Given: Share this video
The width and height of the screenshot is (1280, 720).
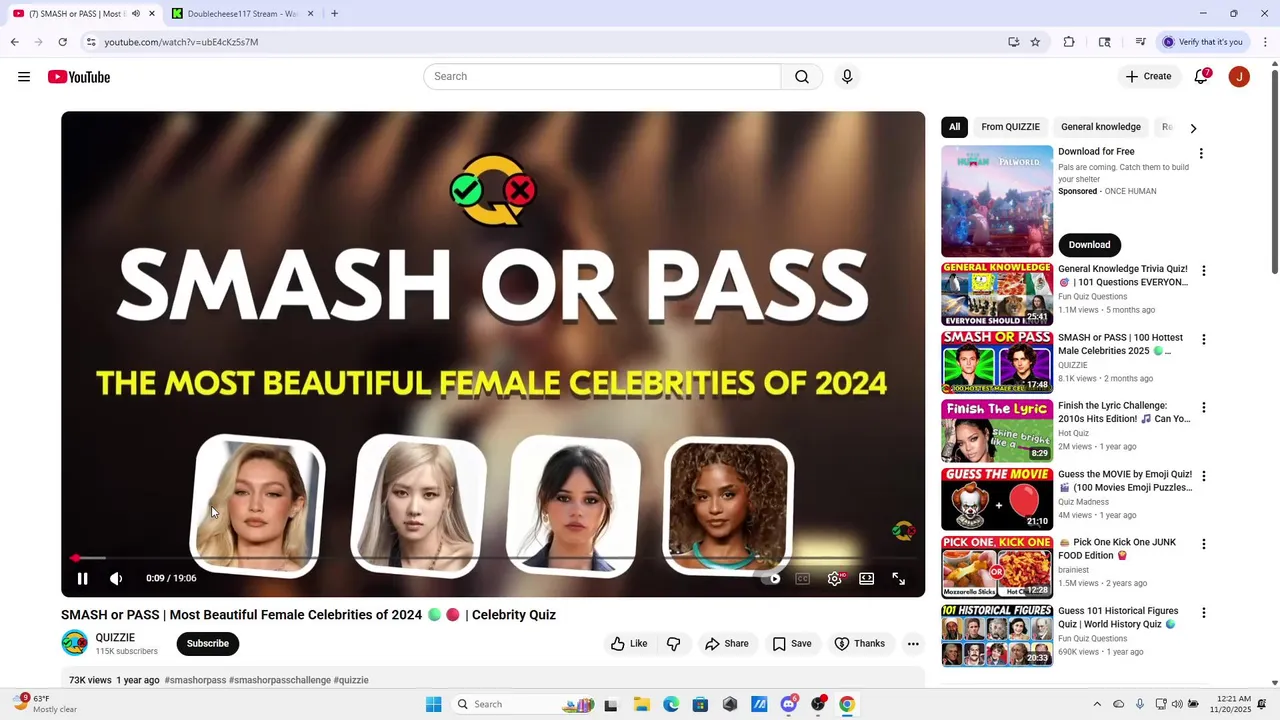Looking at the screenshot, I should click(727, 644).
